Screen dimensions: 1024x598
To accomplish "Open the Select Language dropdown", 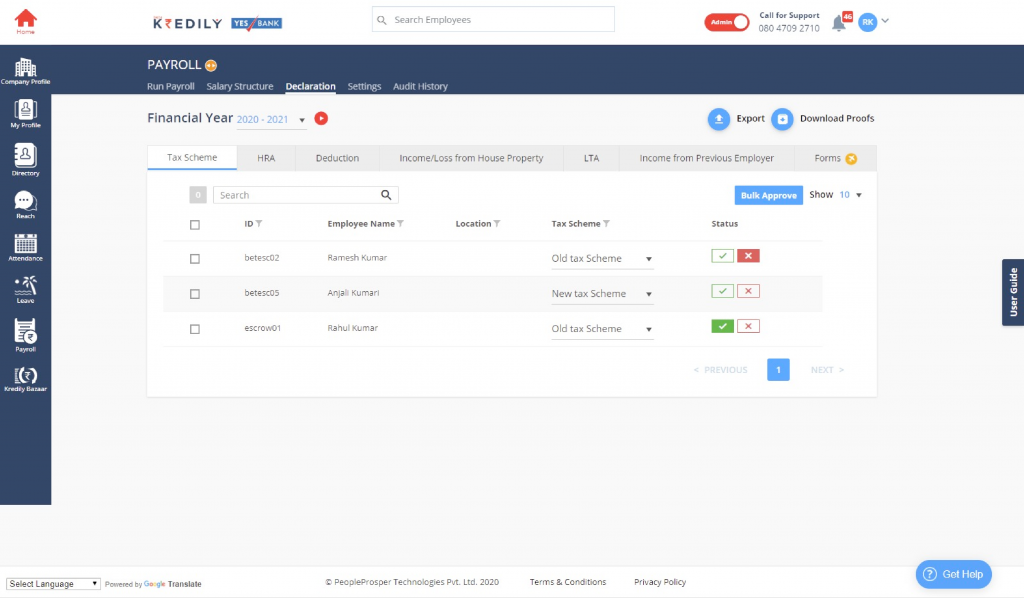I will tap(54, 584).
